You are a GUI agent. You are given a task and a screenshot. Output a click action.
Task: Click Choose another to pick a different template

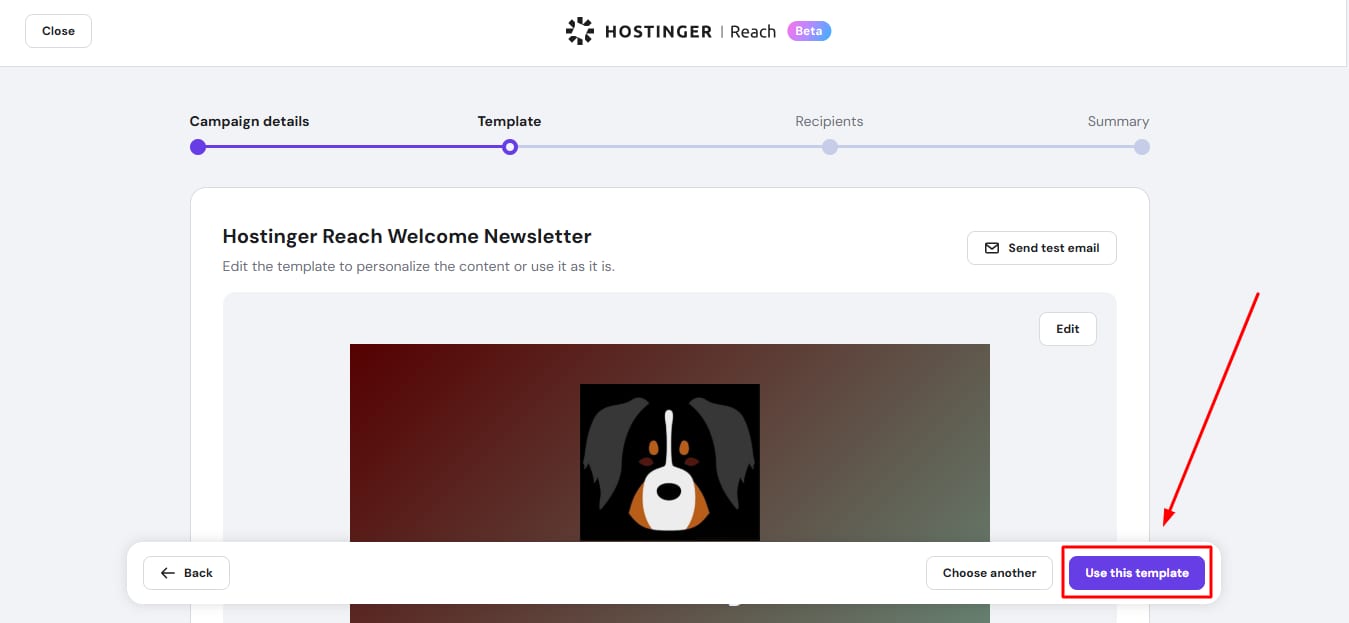point(989,573)
